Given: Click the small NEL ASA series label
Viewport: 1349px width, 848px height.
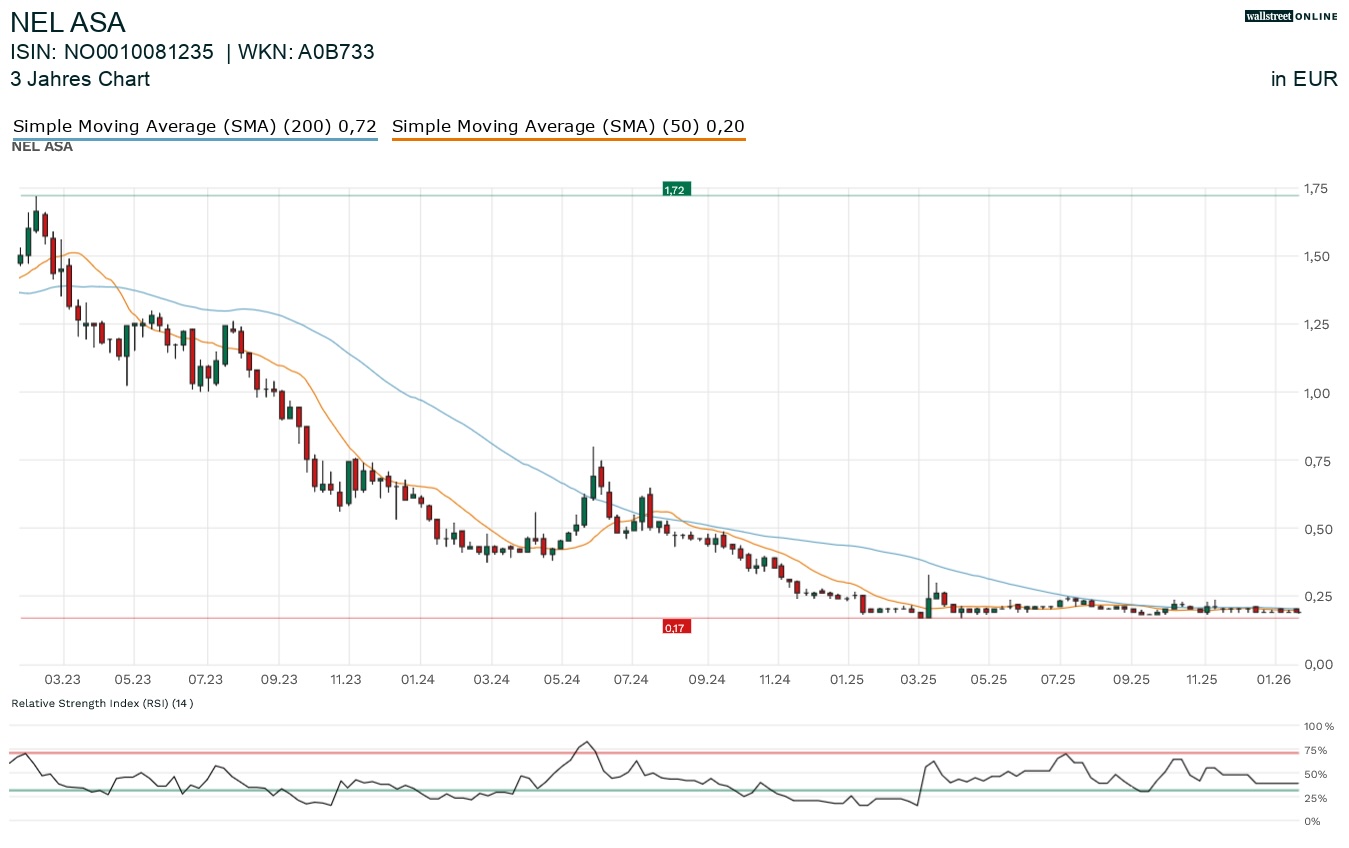Looking at the screenshot, I should (42, 147).
